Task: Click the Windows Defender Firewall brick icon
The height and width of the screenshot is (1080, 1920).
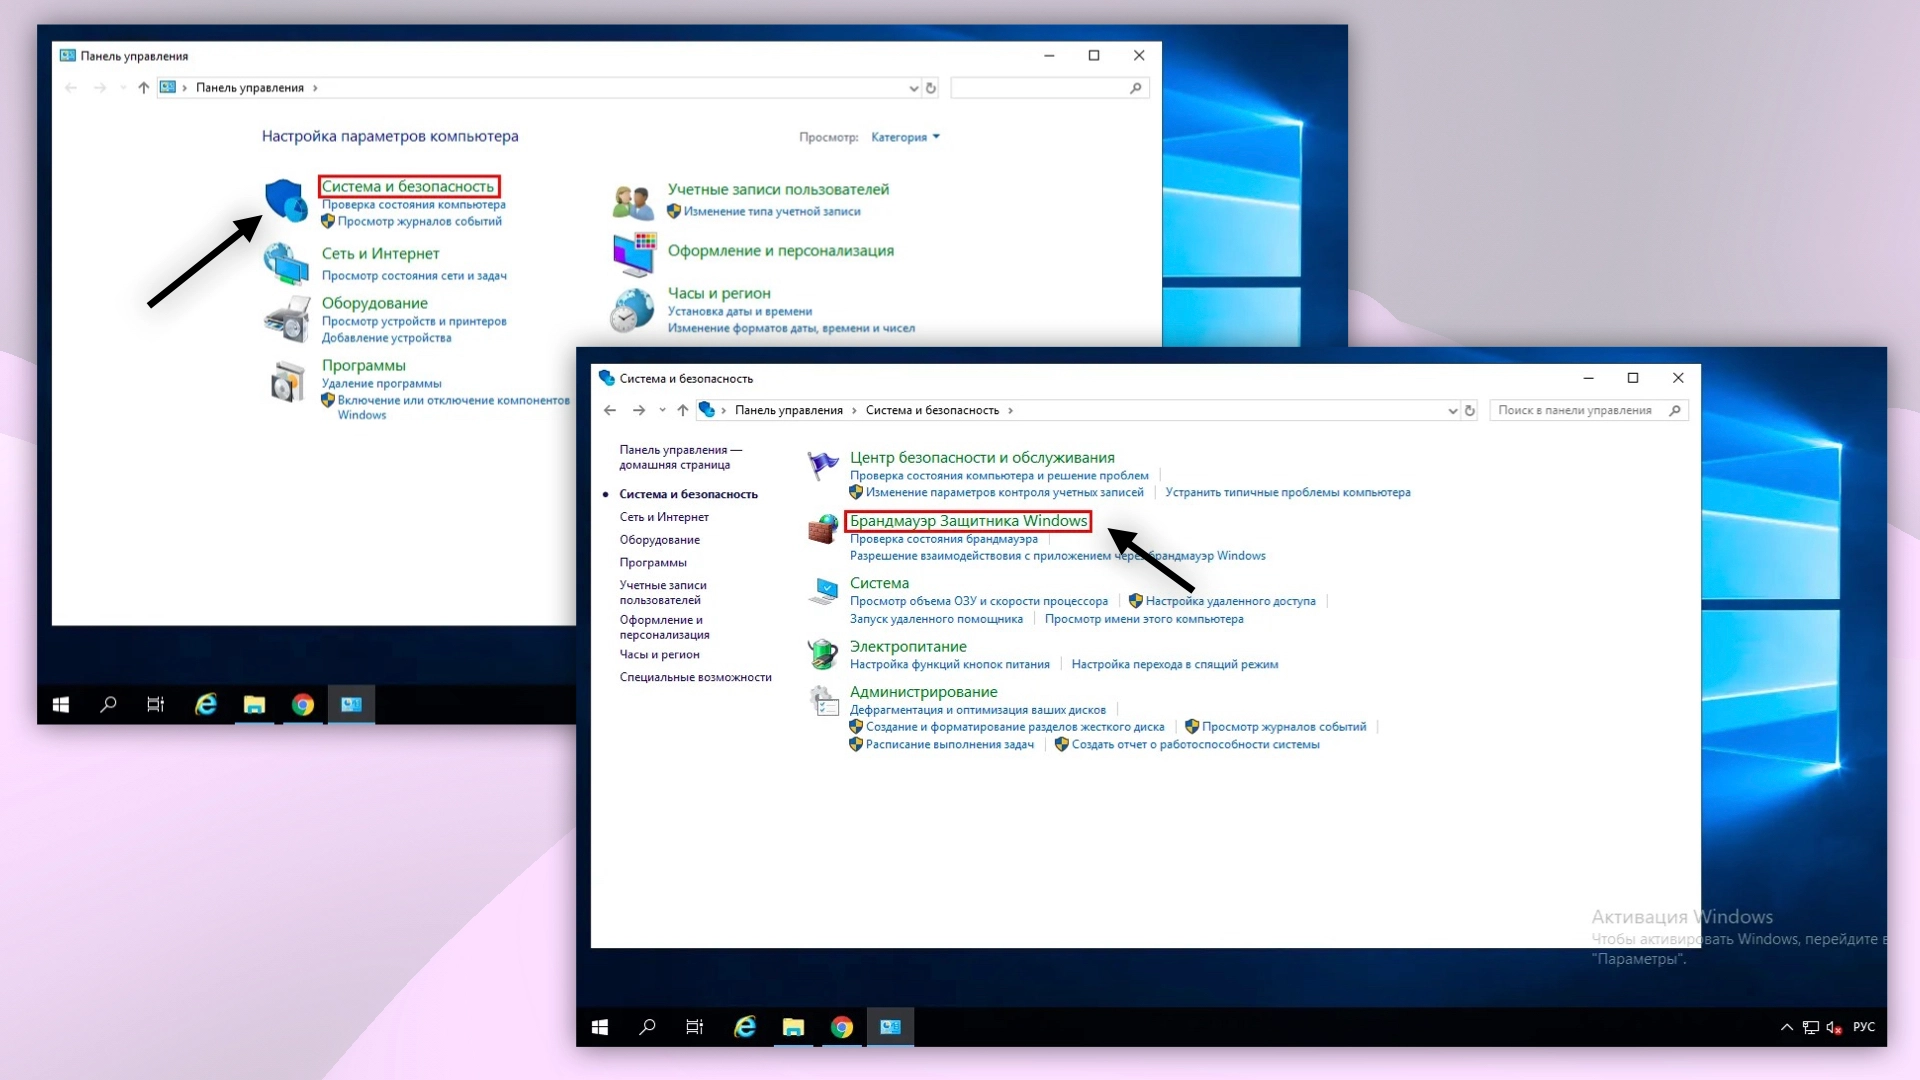Action: click(823, 529)
